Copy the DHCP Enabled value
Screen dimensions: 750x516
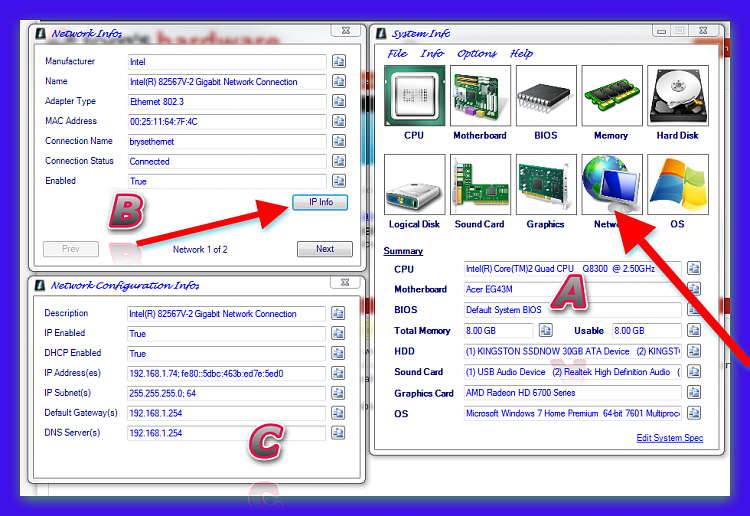pyautogui.click(x=338, y=353)
